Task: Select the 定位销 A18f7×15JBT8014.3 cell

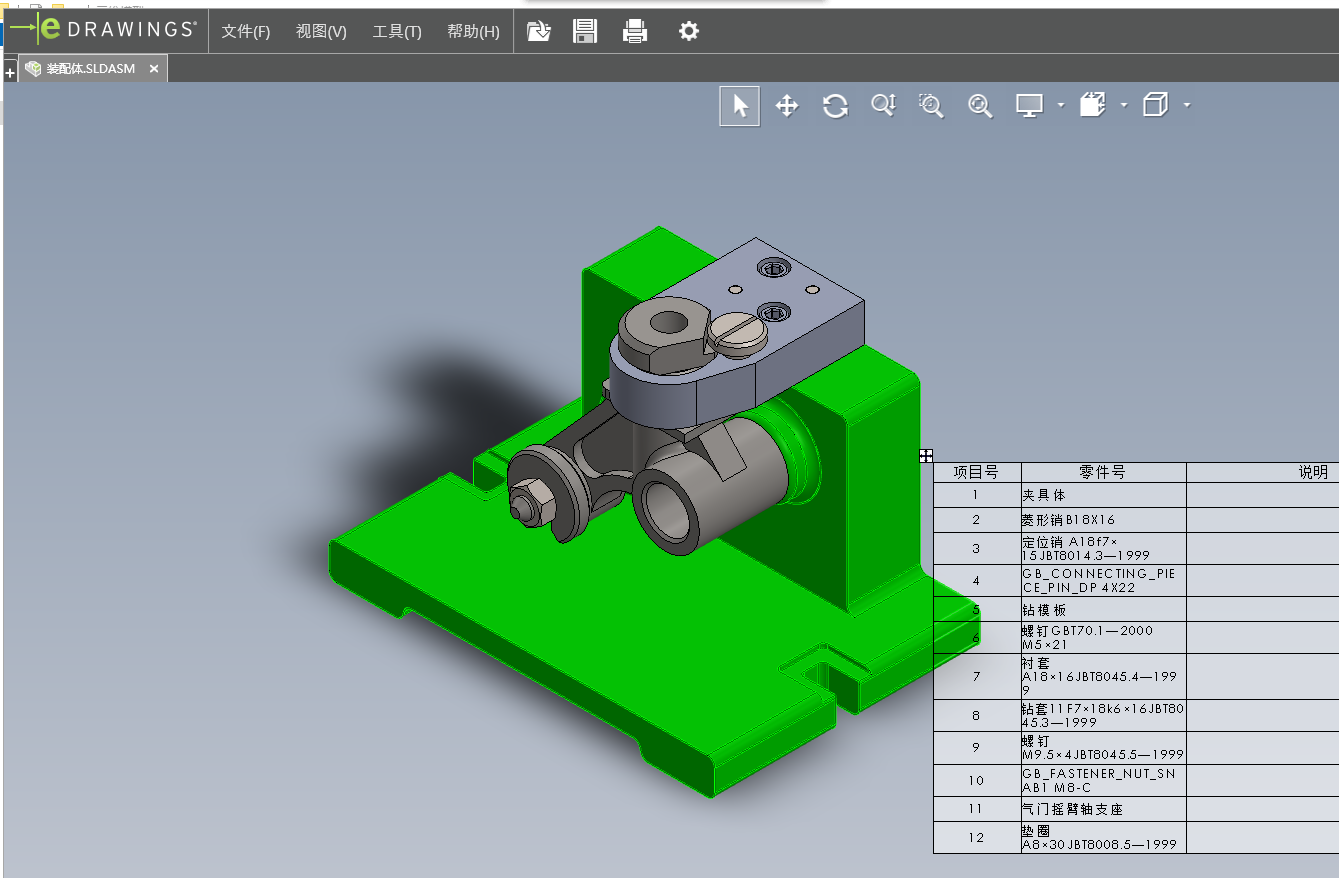Action: click(1103, 548)
